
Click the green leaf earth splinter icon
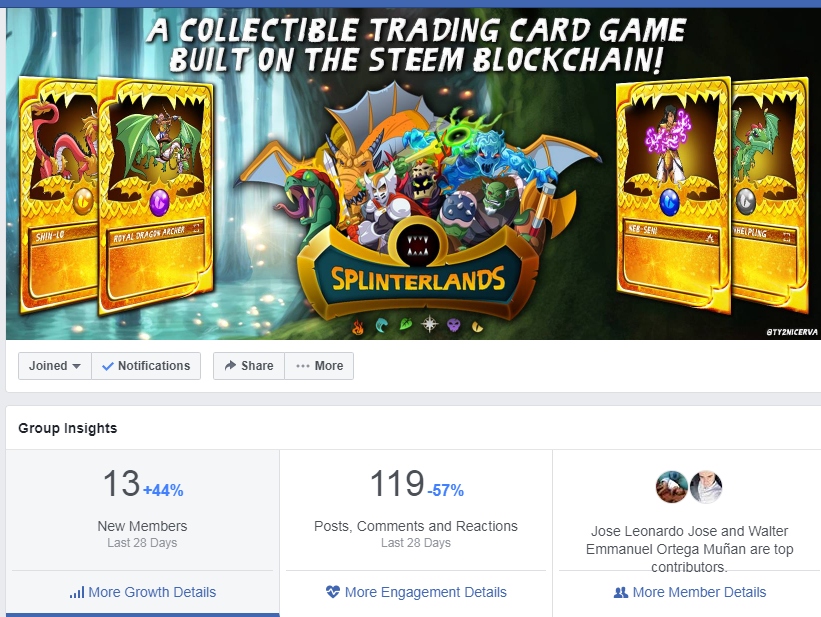tap(406, 325)
